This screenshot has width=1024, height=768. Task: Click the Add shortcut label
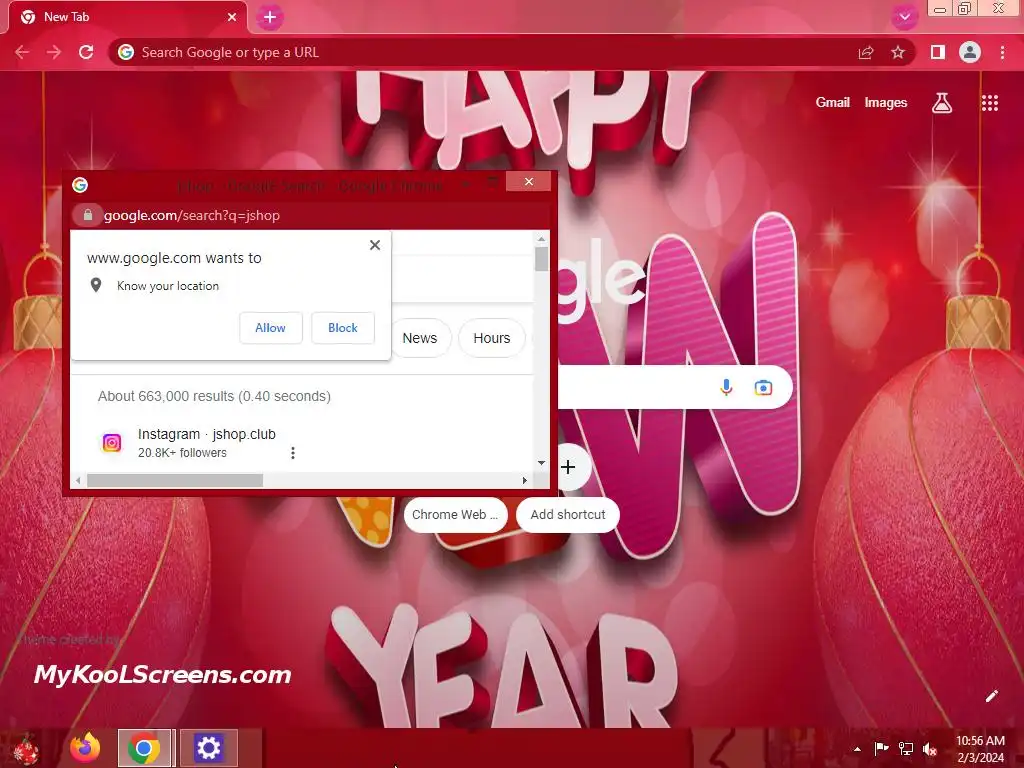click(568, 515)
